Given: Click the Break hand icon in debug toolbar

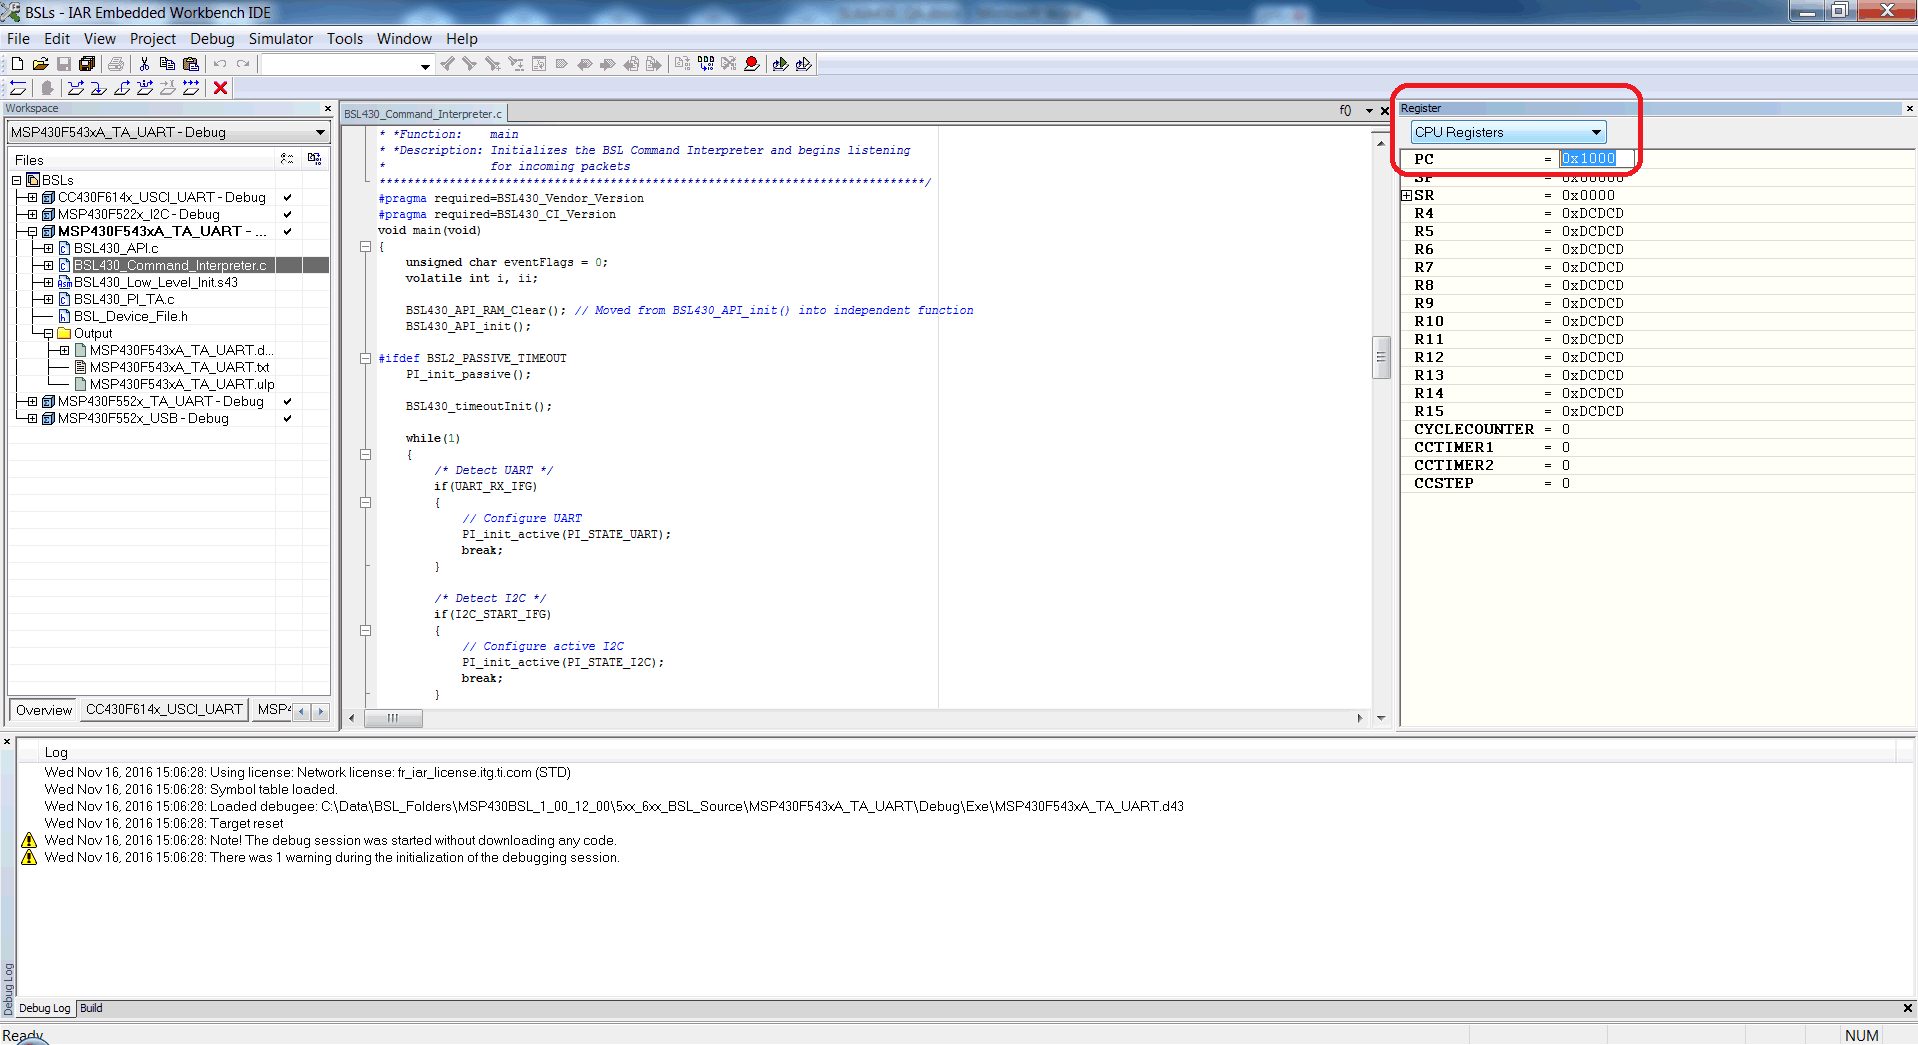Looking at the screenshot, I should (x=46, y=88).
